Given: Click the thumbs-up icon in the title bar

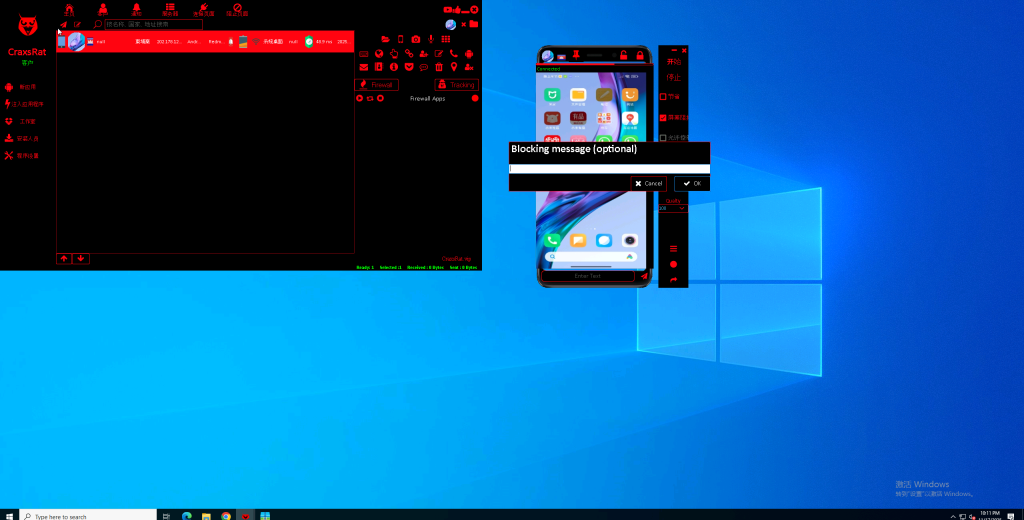Looking at the screenshot, I should pos(456,10).
